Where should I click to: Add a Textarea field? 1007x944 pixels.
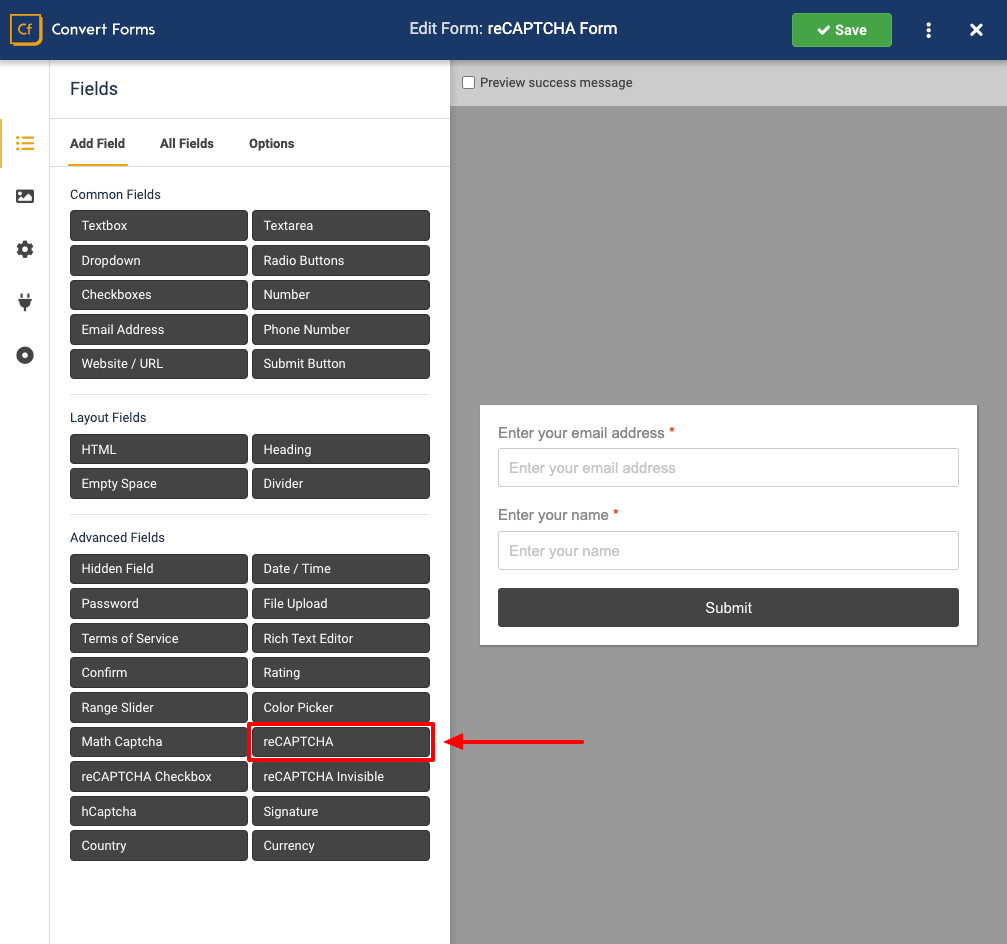341,225
